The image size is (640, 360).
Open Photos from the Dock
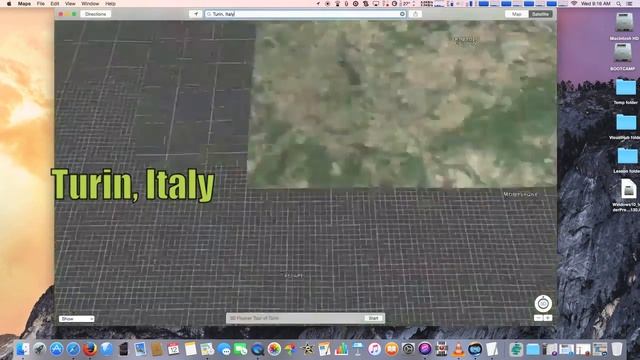274,349
